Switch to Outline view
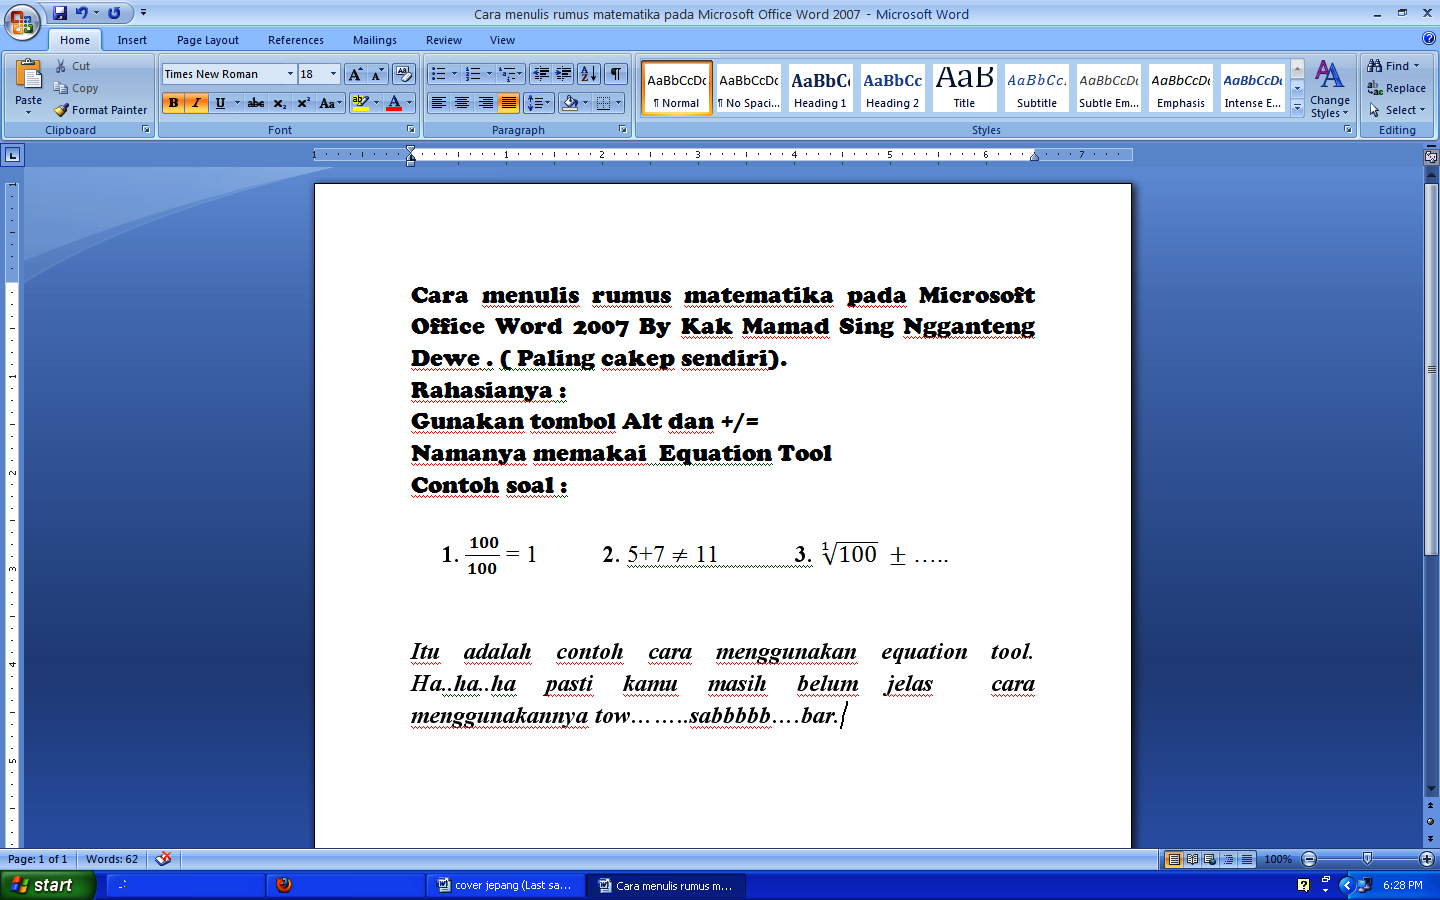 pyautogui.click(x=1228, y=859)
